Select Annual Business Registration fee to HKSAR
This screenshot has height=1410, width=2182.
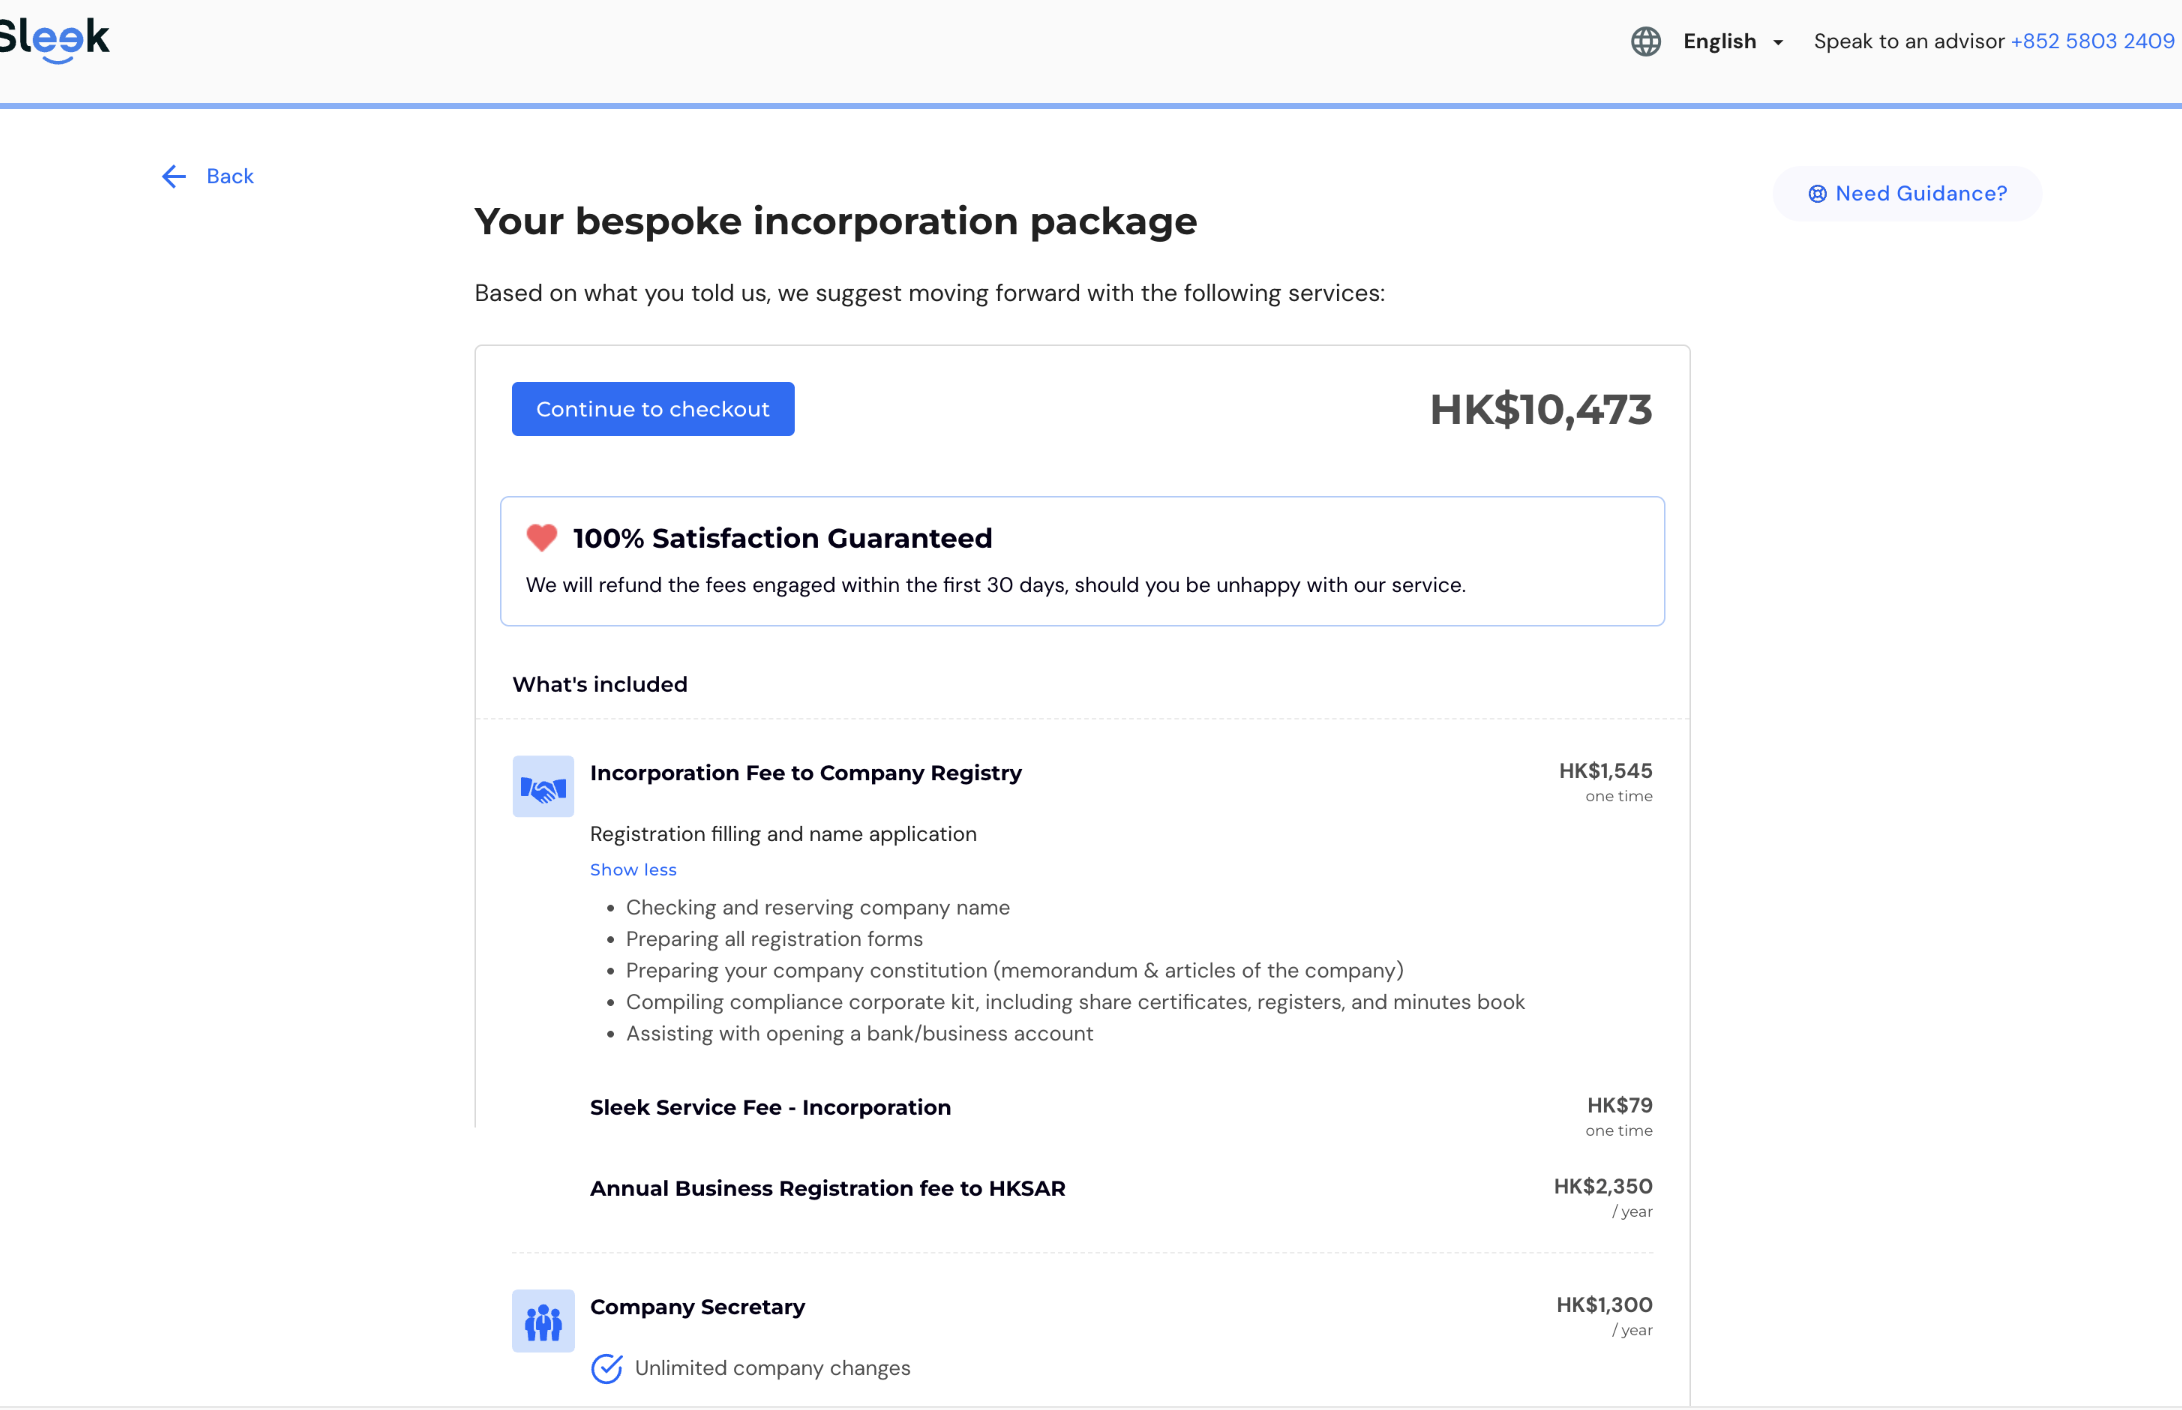[828, 1188]
